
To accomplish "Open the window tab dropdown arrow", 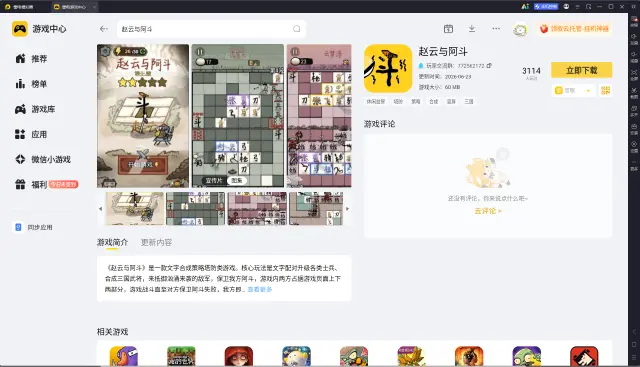I will [x=95, y=7].
